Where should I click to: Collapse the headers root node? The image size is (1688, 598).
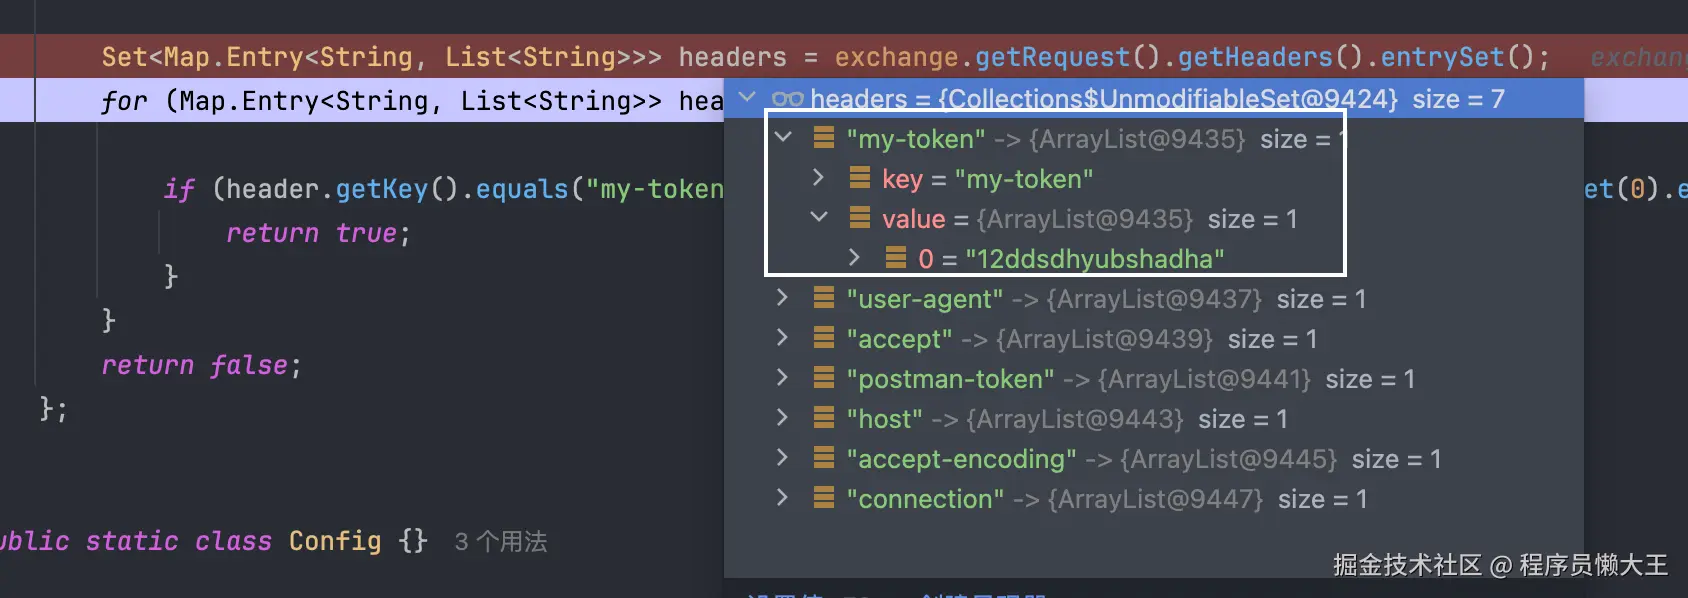746,98
